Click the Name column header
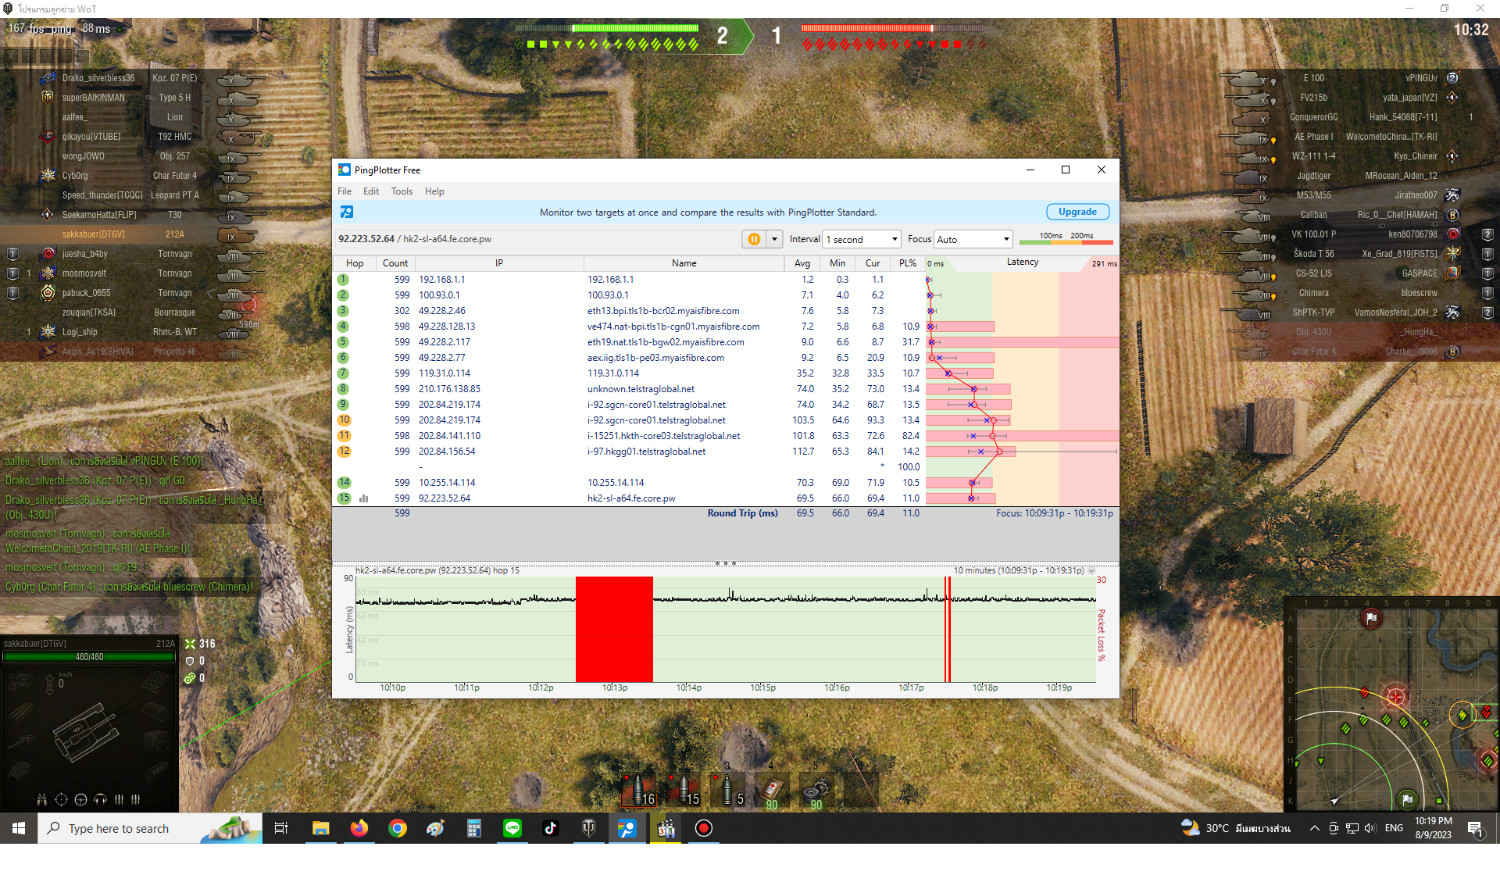Image resolution: width=1500 pixels, height=877 pixels. click(x=684, y=263)
